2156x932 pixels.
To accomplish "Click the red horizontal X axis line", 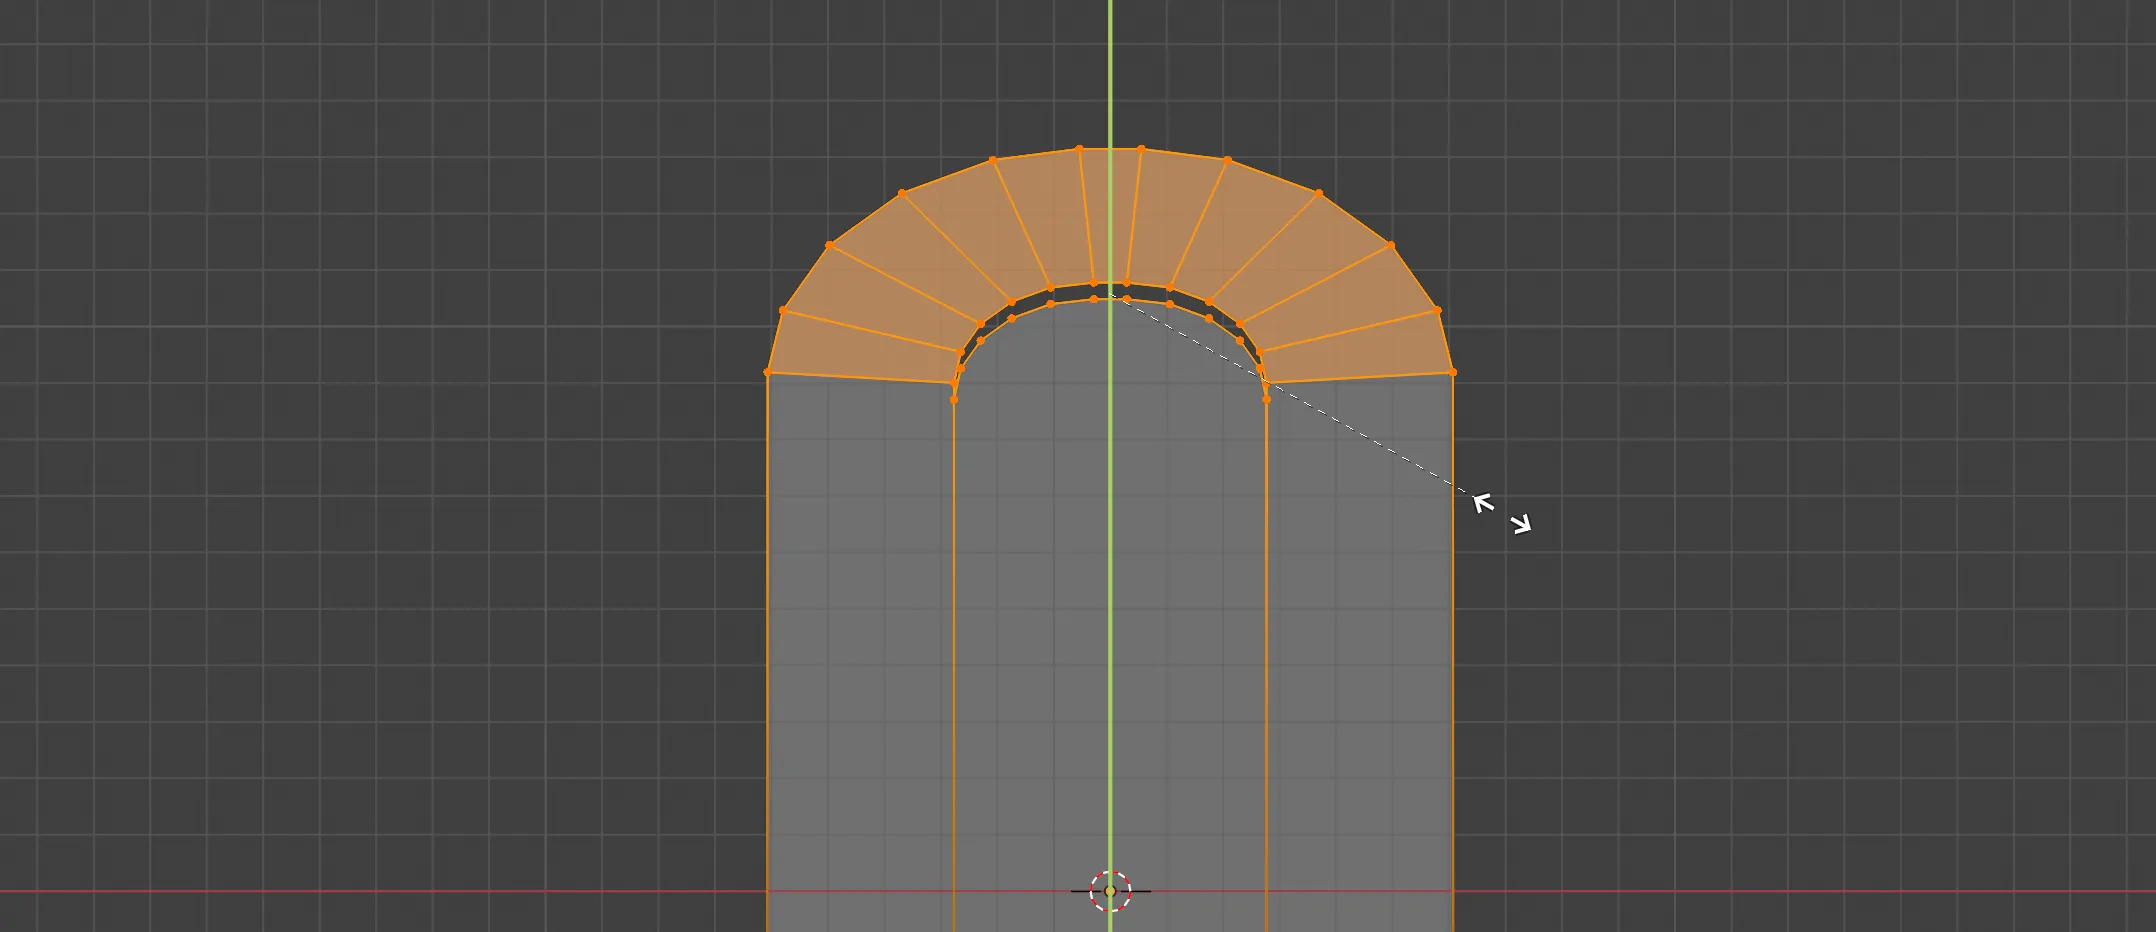I will tap(400, 891).
